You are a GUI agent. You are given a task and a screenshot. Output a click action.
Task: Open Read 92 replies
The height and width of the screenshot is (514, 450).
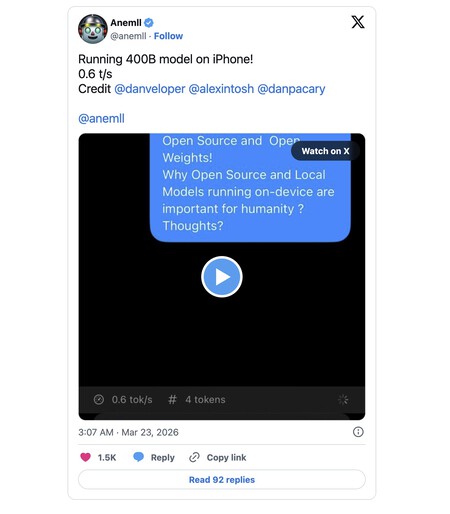click(222, 480)
